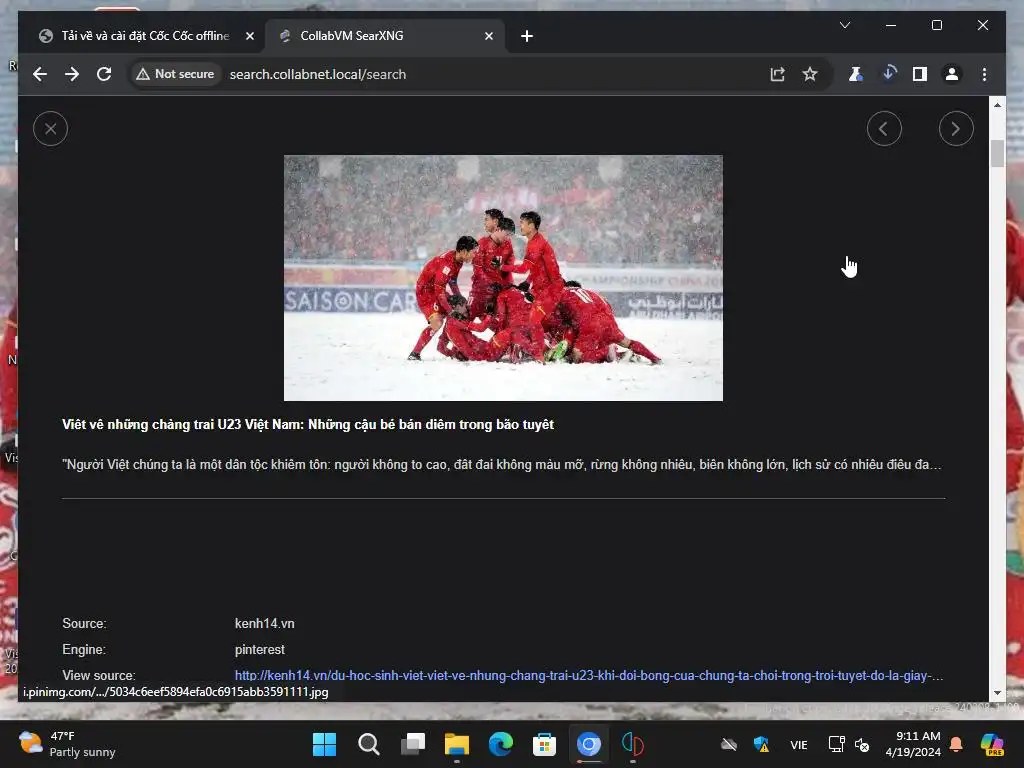Open the red-blue app icon on taskbar

pos(632,744)
